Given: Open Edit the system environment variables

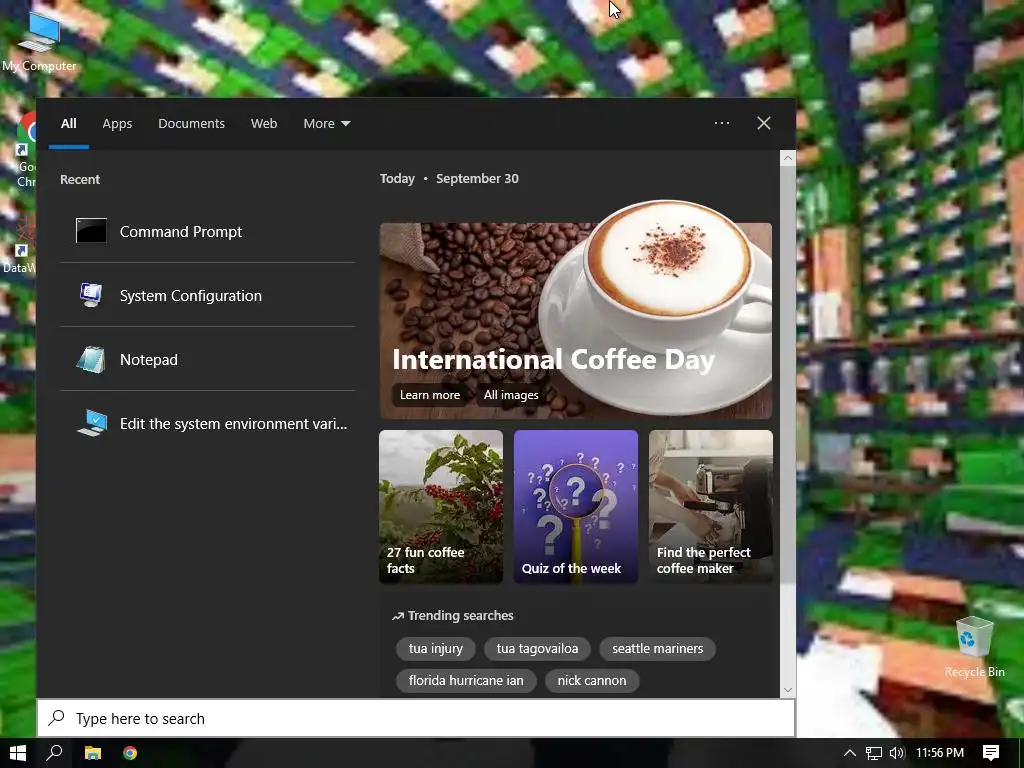Looking at the screenshot, I should (208, 423).
